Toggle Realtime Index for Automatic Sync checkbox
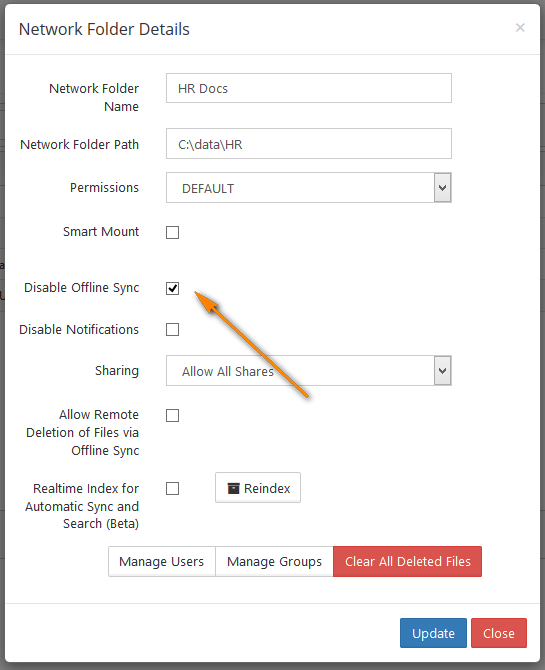Image resolution: width=545 pixels, height=670 pixels. click(x=172, y=488)
